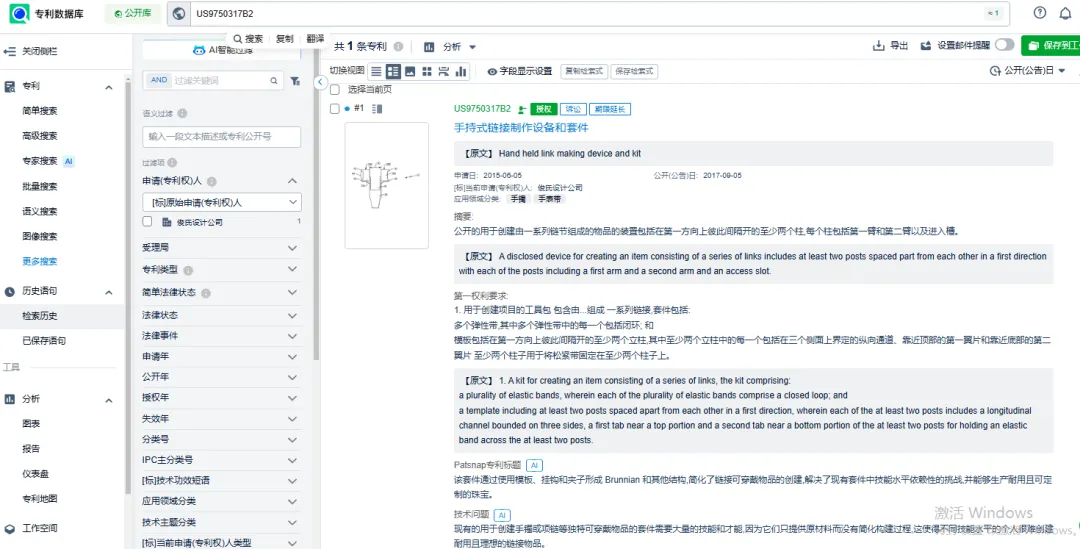Click the info icon beside 语义过滤
Viewport: 1080px width, 549px height.
(182, 114)
